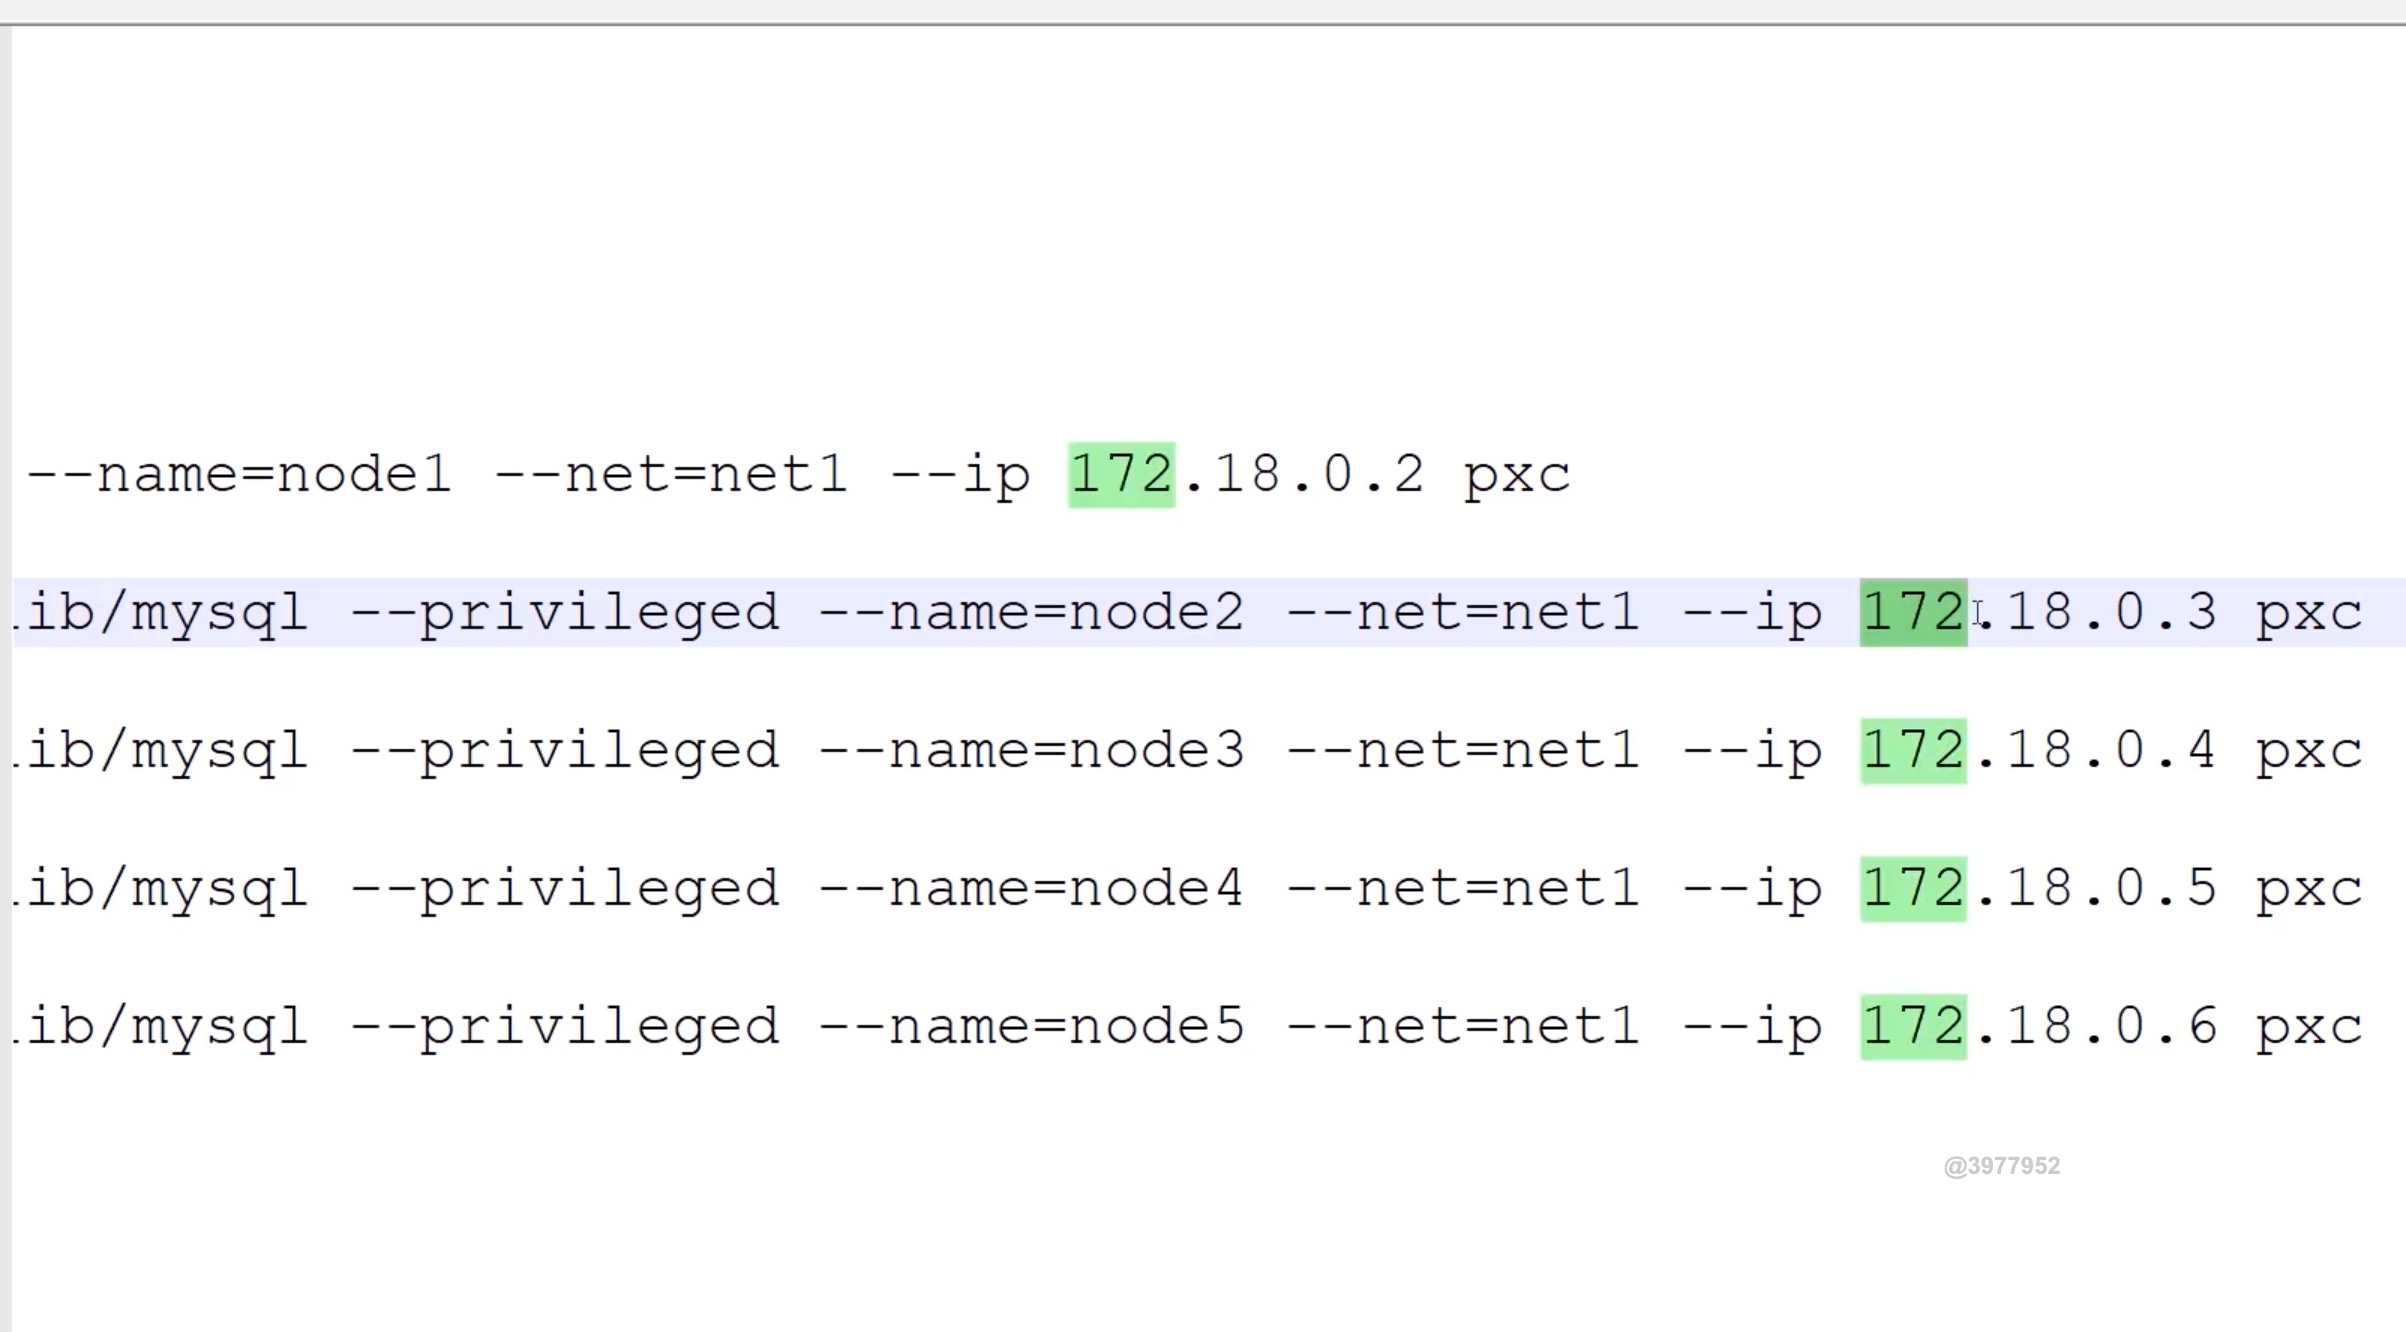Click ib/mysql on the node3 line
The width and height of the screenshot is (2406, 1332).
pyautogui.click(x=166, y=750)
